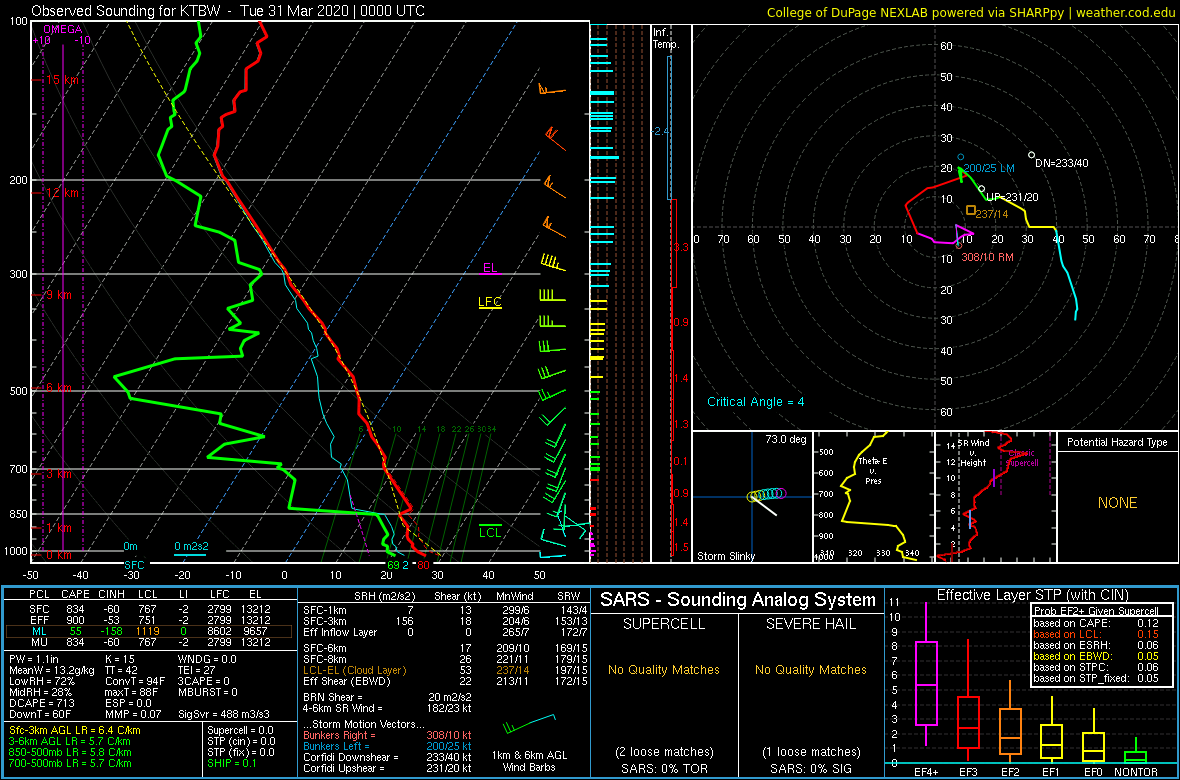Click 'SARS - Sounding Analog System' heading
This screenshot has height=780, width=1180.
[738, 600]
